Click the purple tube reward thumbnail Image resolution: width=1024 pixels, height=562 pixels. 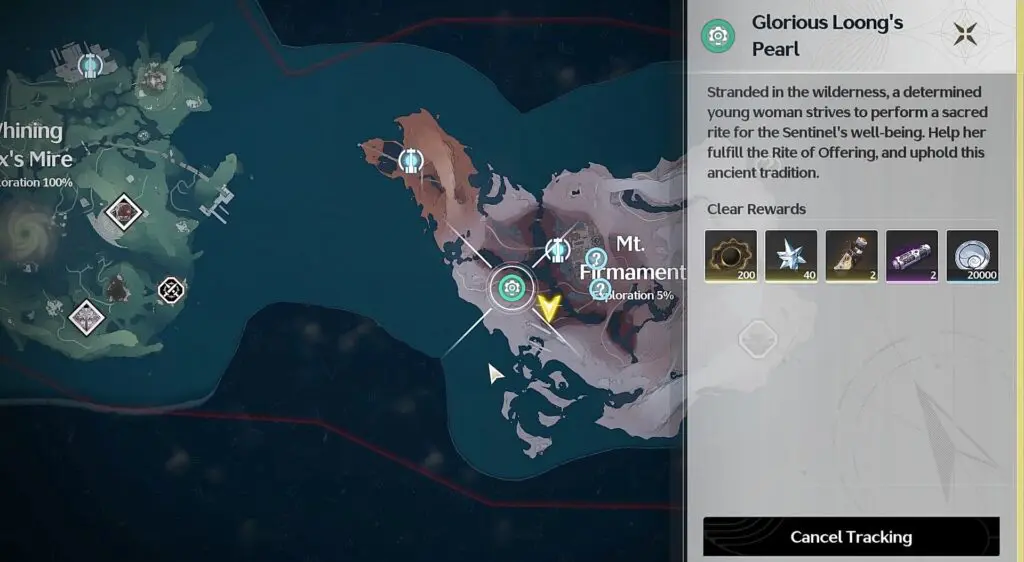click(x=912, y=256)
